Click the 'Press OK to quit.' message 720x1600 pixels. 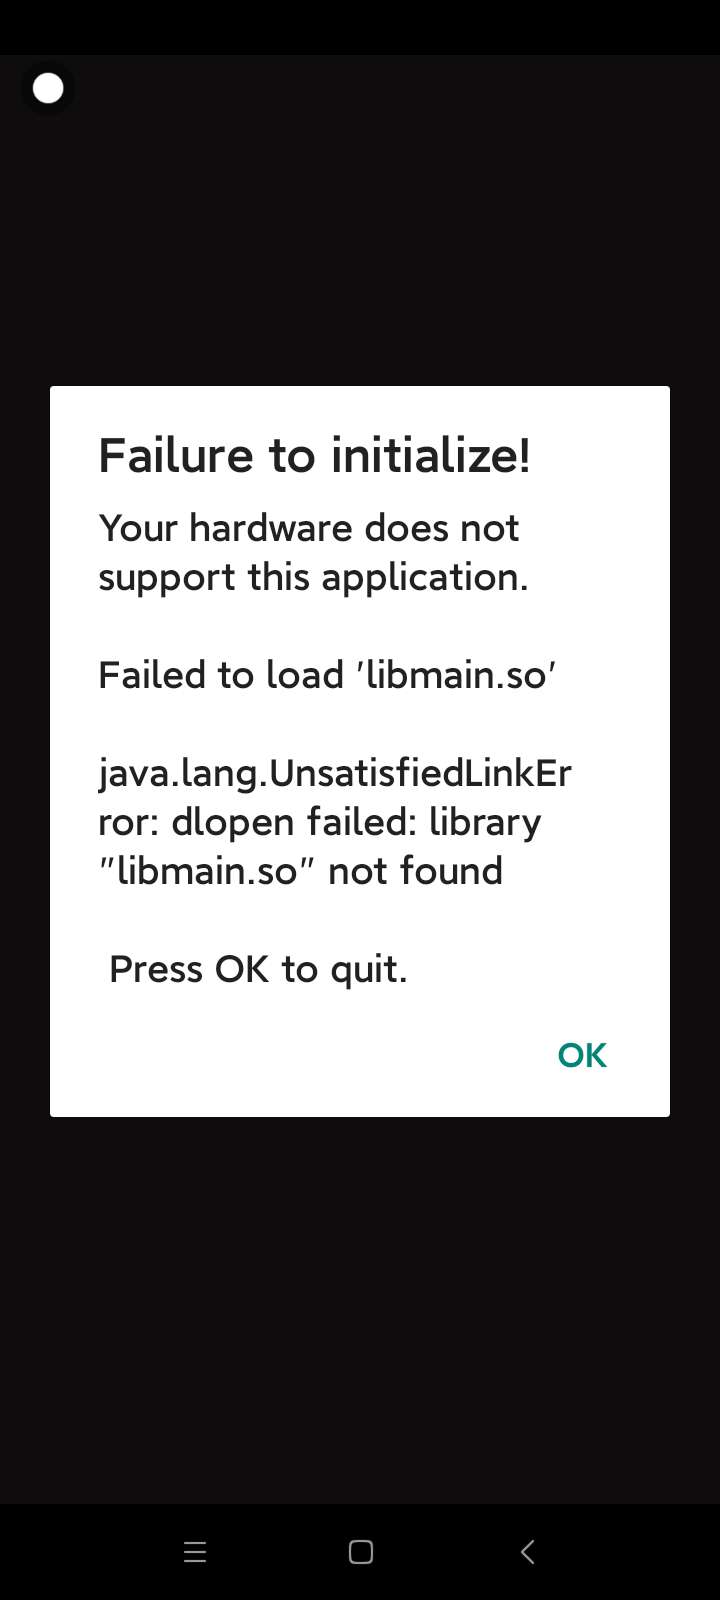(258, 969)
